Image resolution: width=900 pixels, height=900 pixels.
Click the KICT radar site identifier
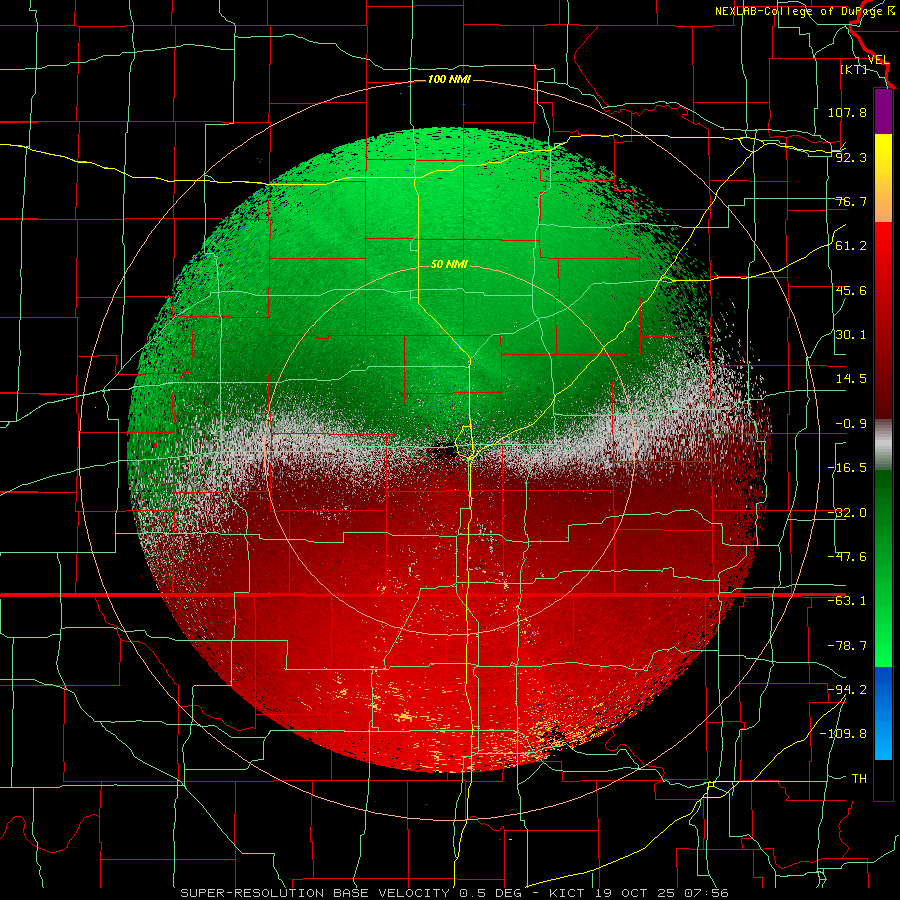[567, 893]
